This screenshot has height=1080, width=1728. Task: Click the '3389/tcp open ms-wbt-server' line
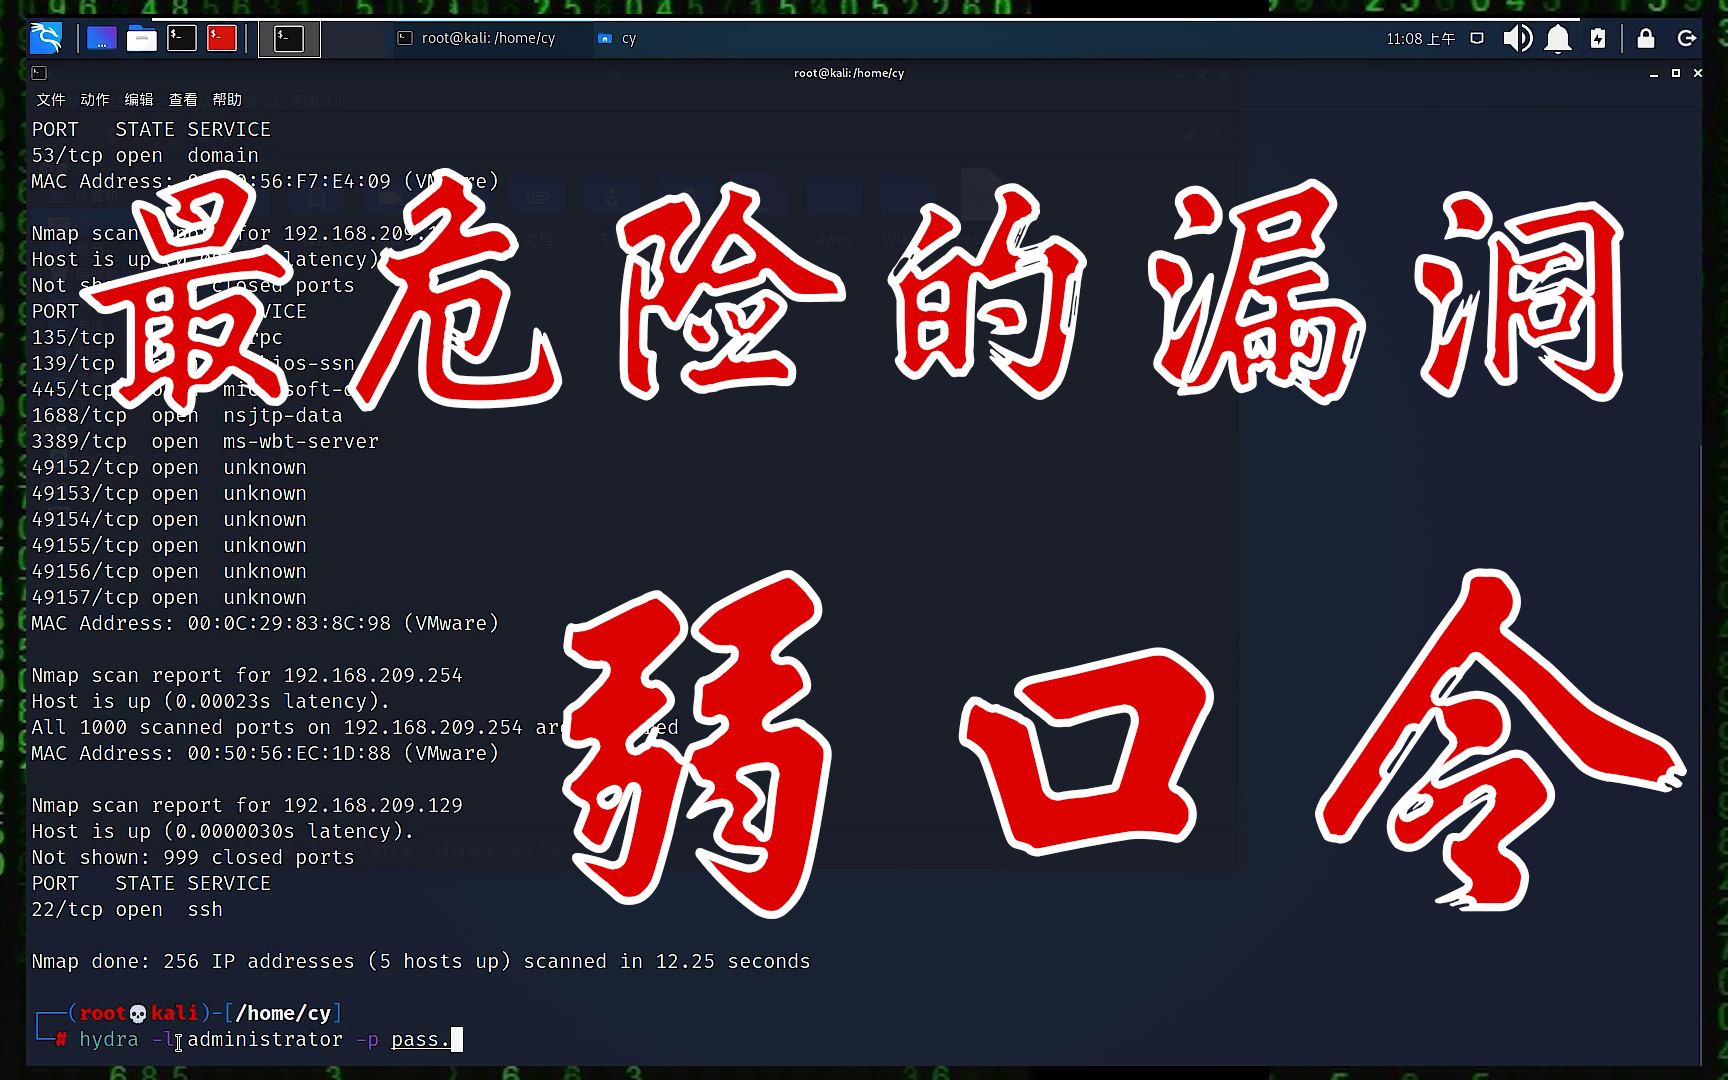[x=205, y=441]
